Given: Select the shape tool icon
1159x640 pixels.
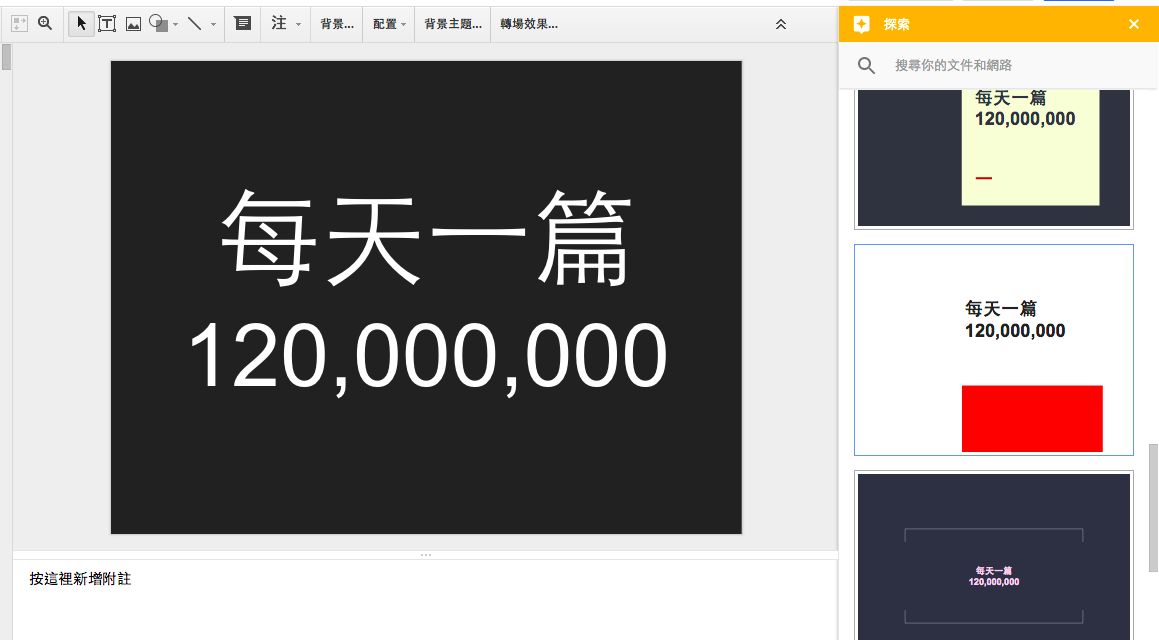Looking at the screenshot, I should point(158,24).
